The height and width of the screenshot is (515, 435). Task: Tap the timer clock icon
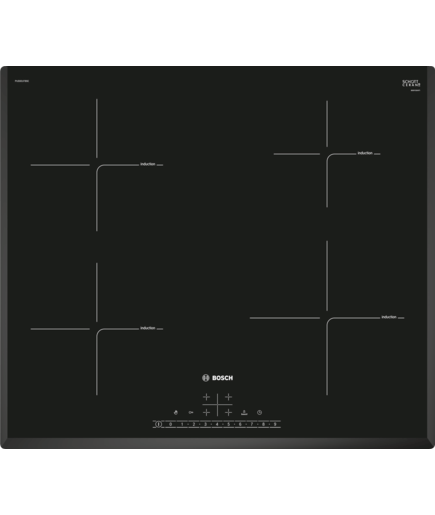point(259,413)
